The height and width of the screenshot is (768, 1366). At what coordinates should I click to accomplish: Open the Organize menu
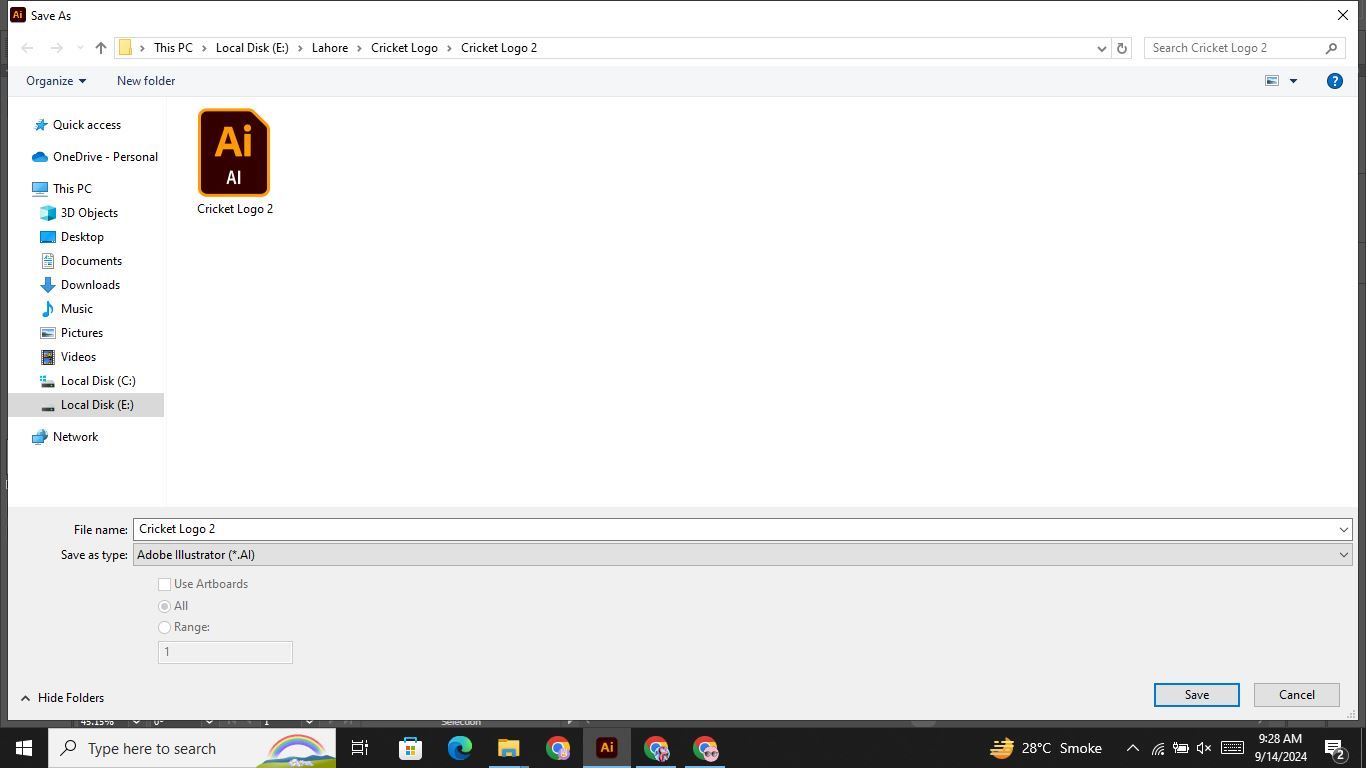[56, 81]
